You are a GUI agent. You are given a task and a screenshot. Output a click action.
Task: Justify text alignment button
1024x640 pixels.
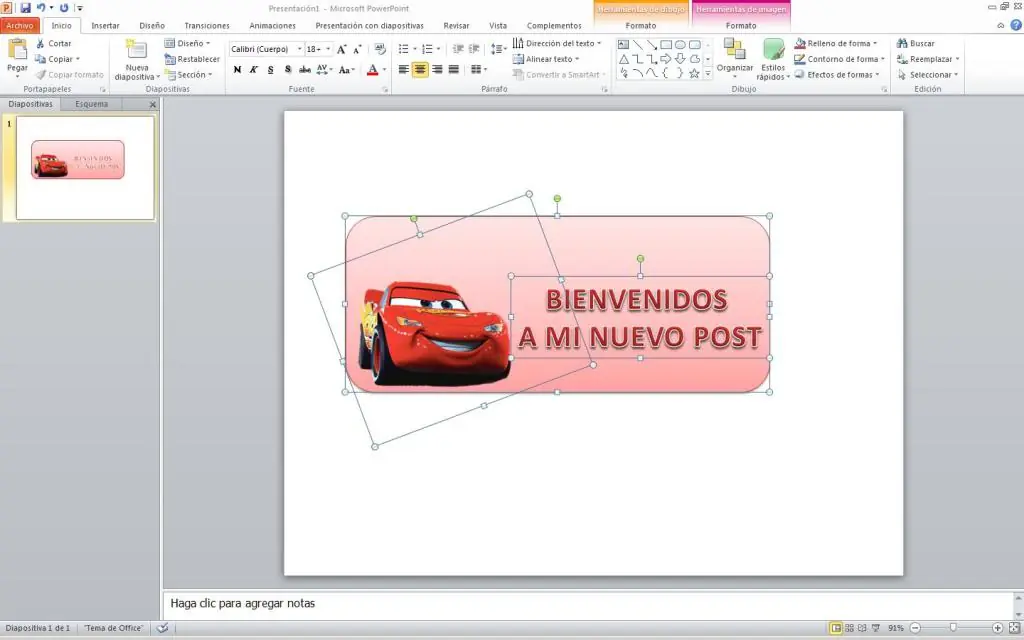[x=453, y=69]
